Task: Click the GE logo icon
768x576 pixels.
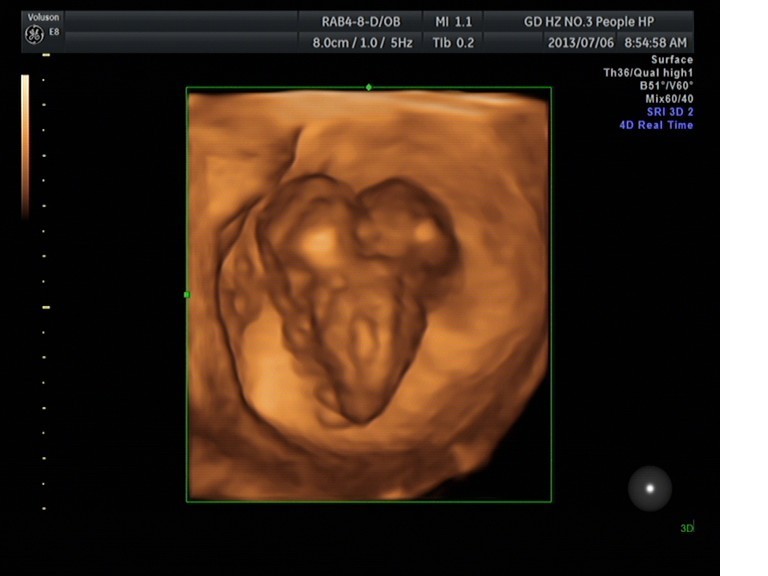Action: [33, 35]
